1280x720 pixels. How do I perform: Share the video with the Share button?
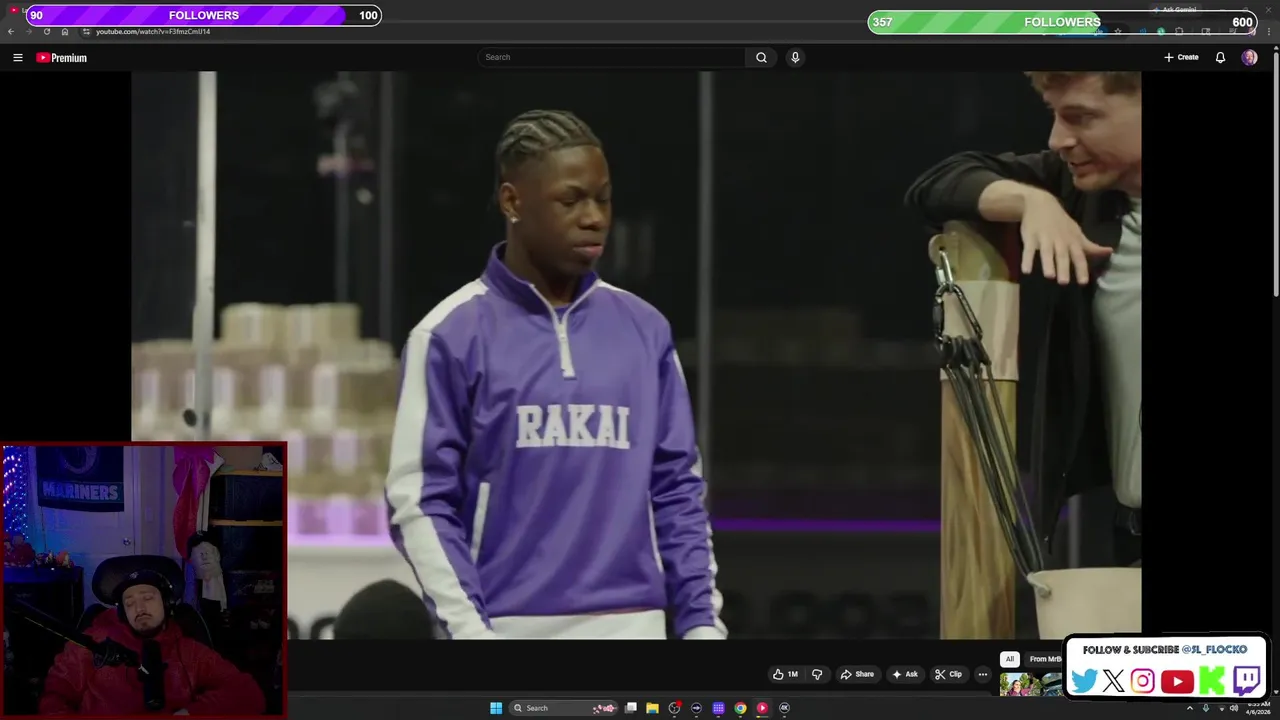[857, 674]
